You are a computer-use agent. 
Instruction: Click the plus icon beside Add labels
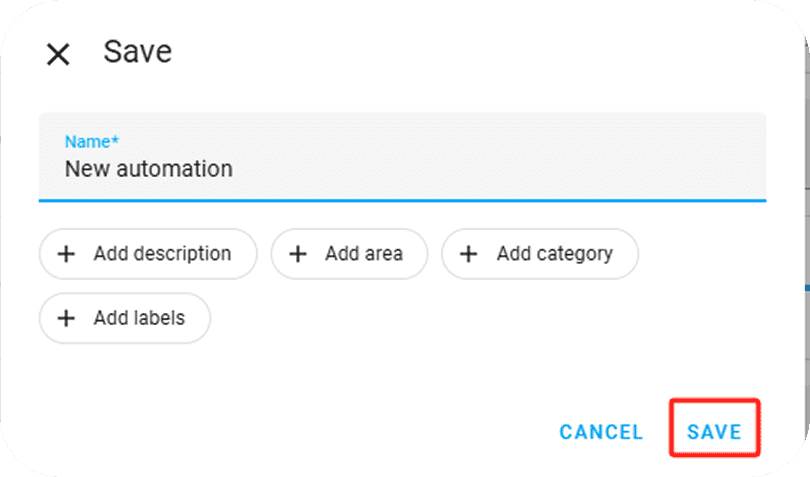click(66, 319)
